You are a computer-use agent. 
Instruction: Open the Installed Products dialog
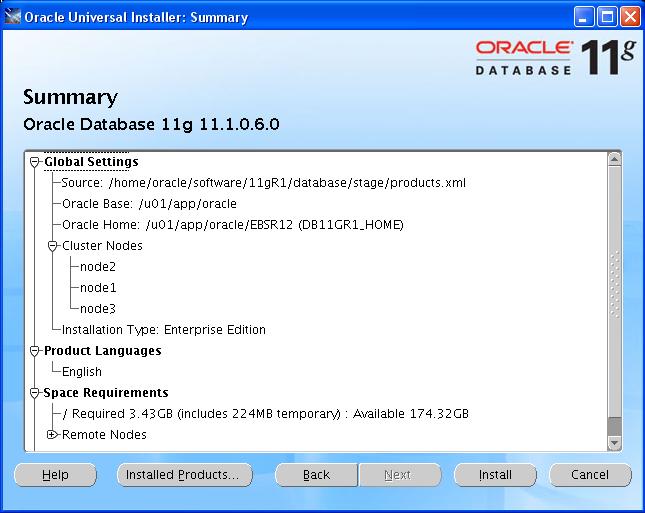coord(182,475)
